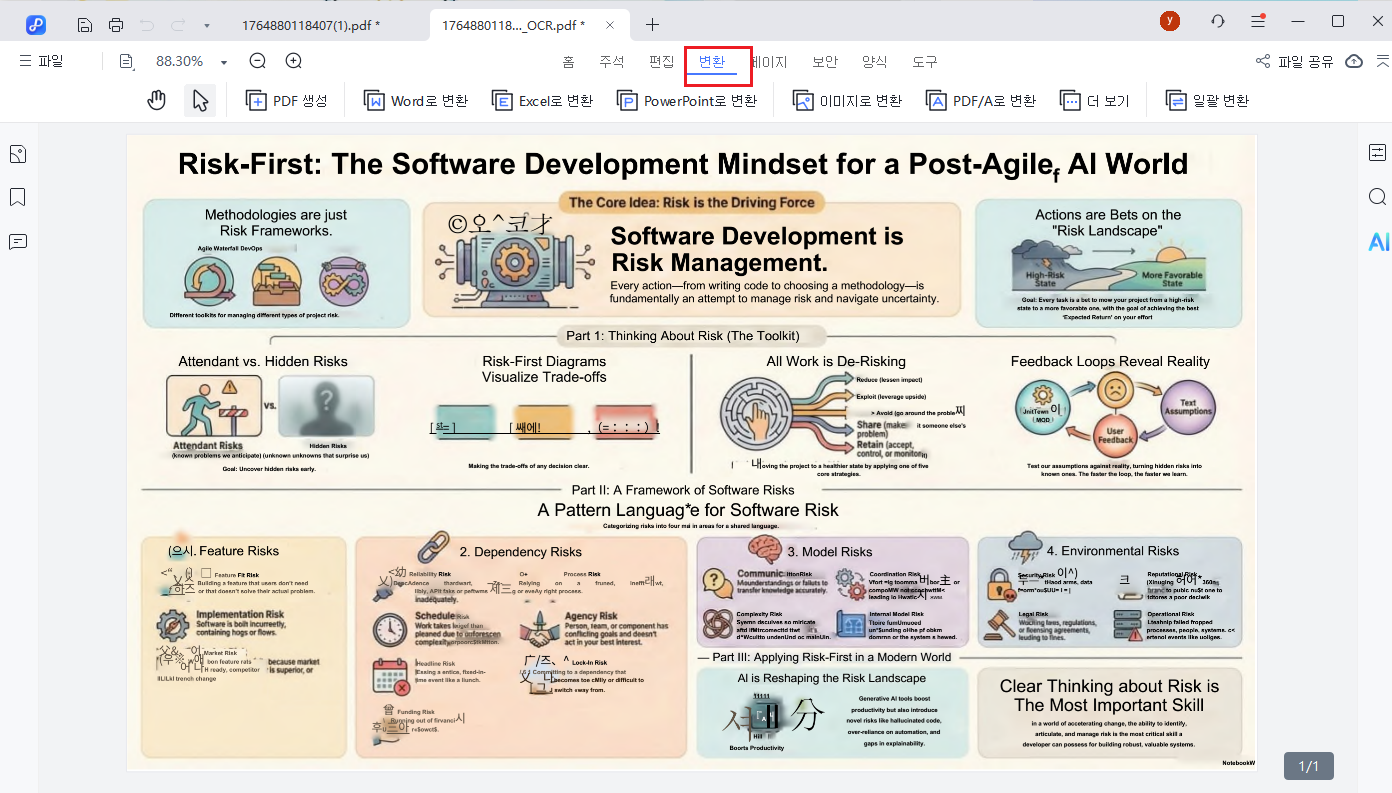Click 일괄 변환 button
This screenshot has width=1392, height=793.
click(1207, 100)
